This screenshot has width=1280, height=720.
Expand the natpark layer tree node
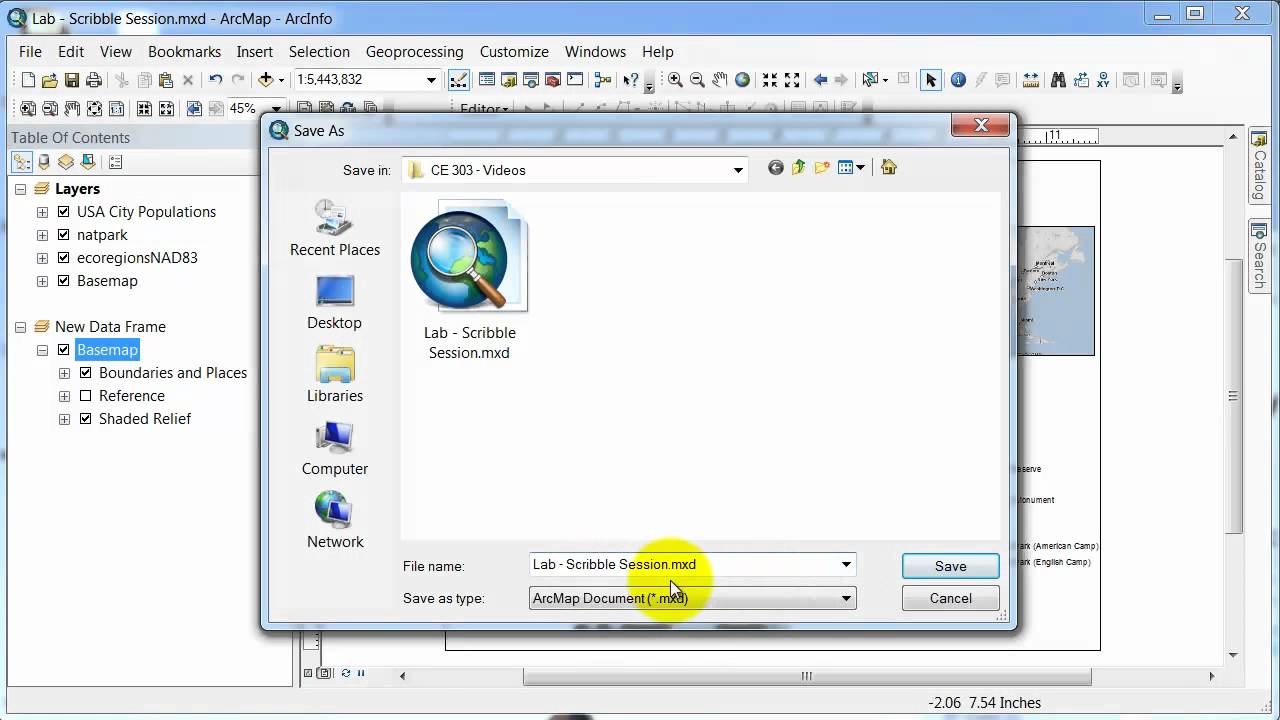click(42, 235)
